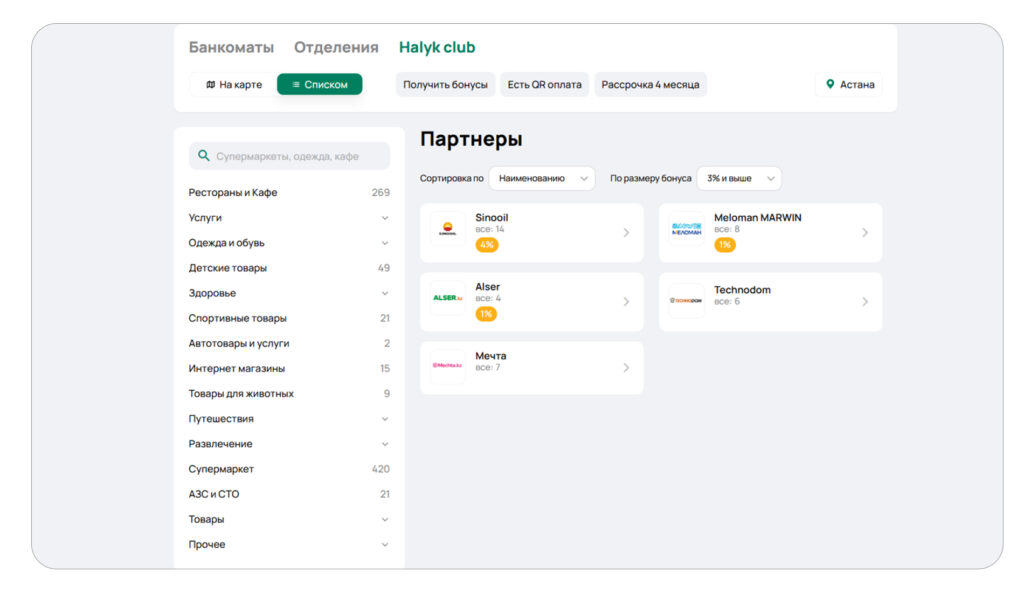Select the Интернет магазины category
The width and height of the screenshot is (1024, 593).
[x=289, y=368]
